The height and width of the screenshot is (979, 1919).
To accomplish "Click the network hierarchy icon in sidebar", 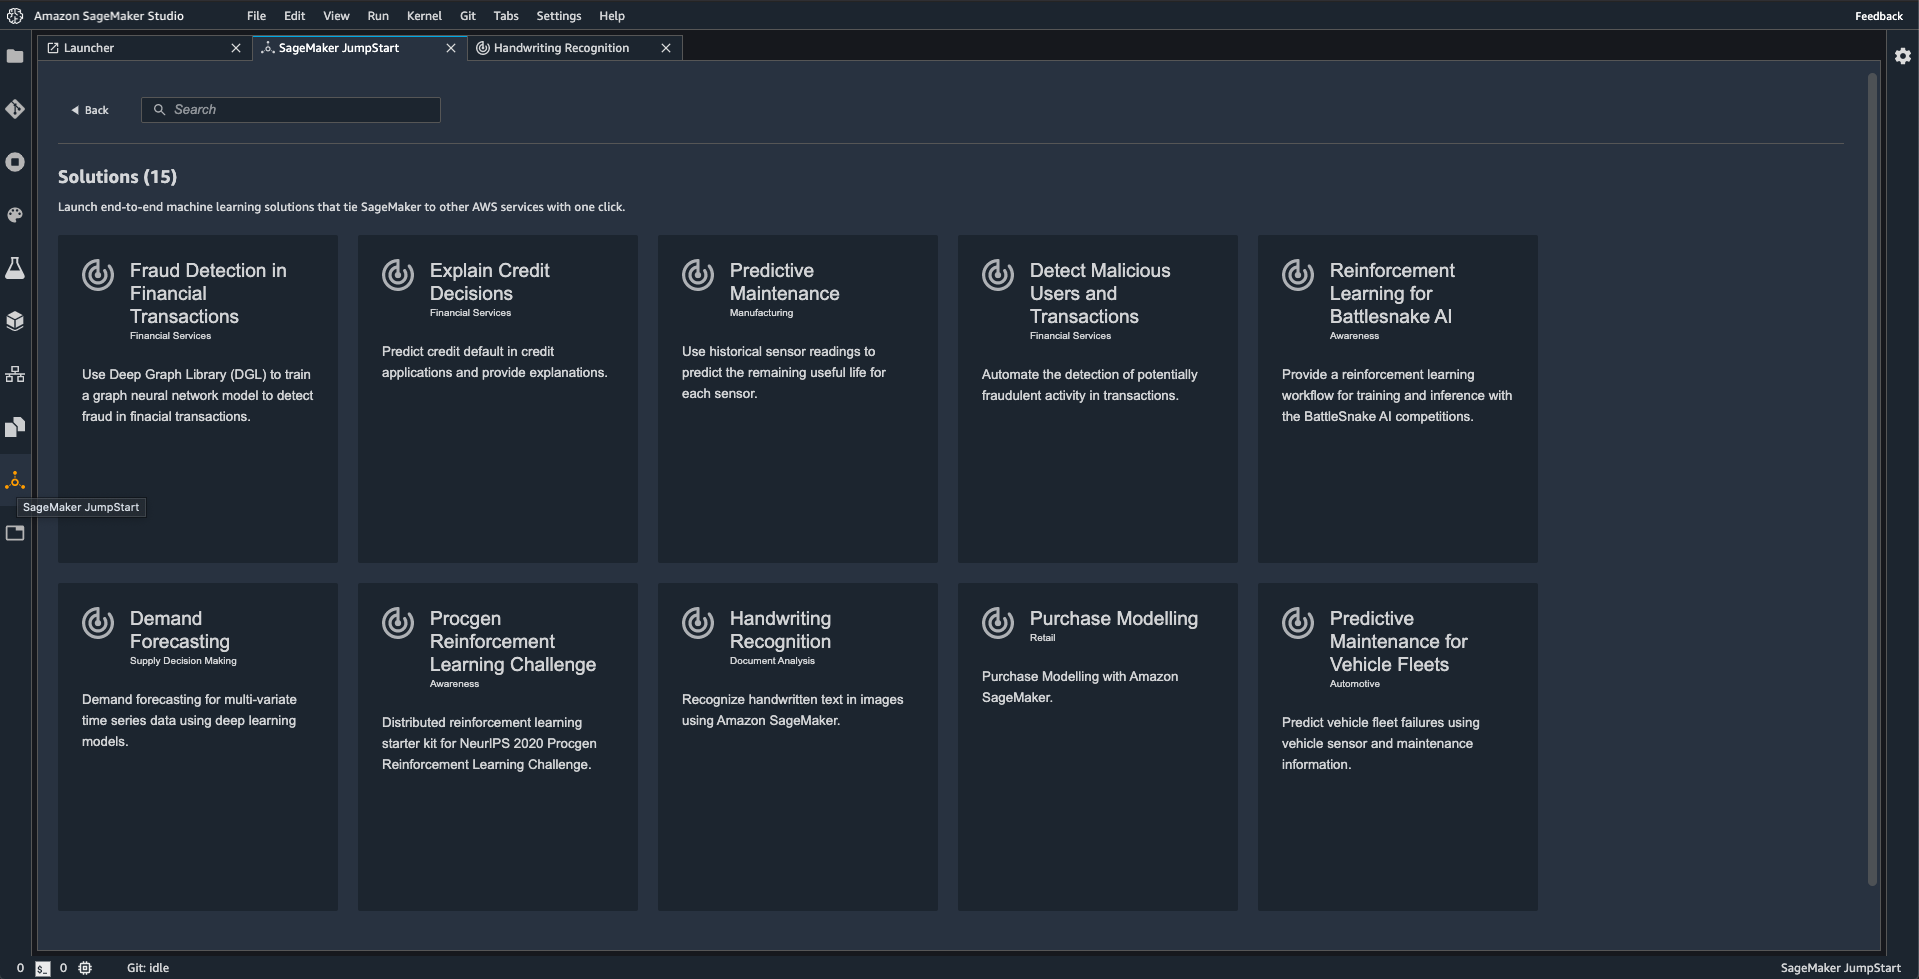I will coord(15,374).
